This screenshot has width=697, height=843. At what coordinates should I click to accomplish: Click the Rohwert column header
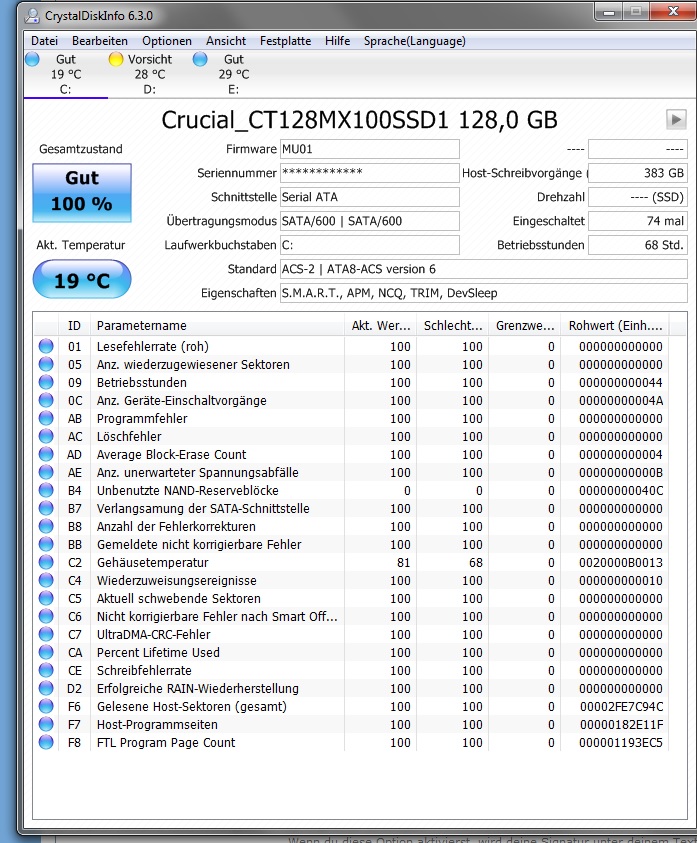[615, 325]
